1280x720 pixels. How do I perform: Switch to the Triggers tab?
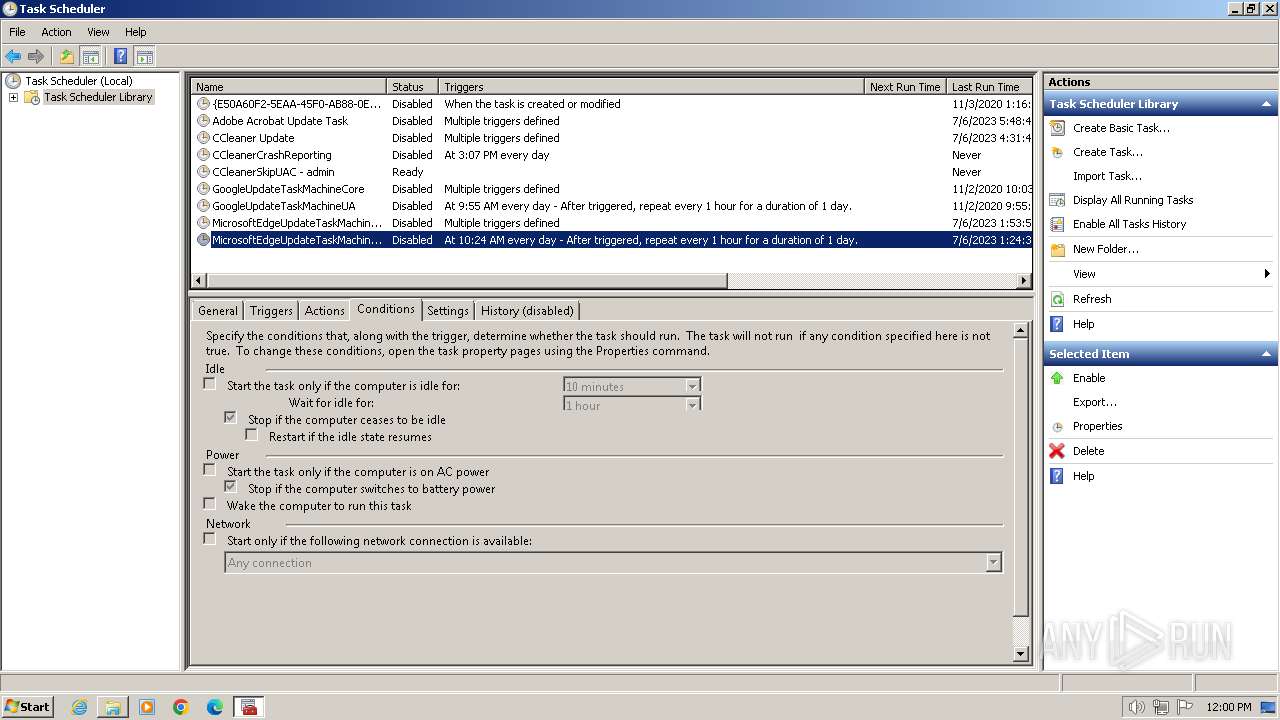[x=271, y=311]
